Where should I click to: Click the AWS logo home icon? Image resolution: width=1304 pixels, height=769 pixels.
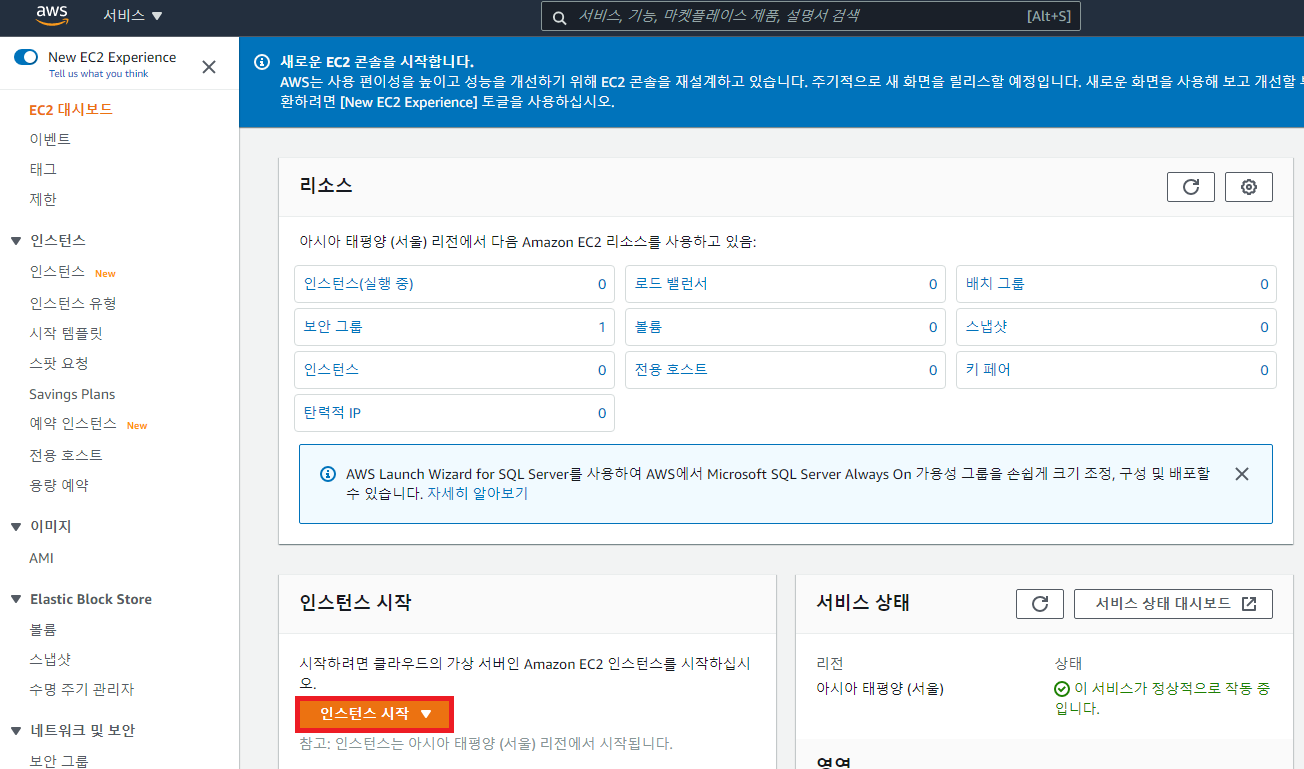point(51,15)
